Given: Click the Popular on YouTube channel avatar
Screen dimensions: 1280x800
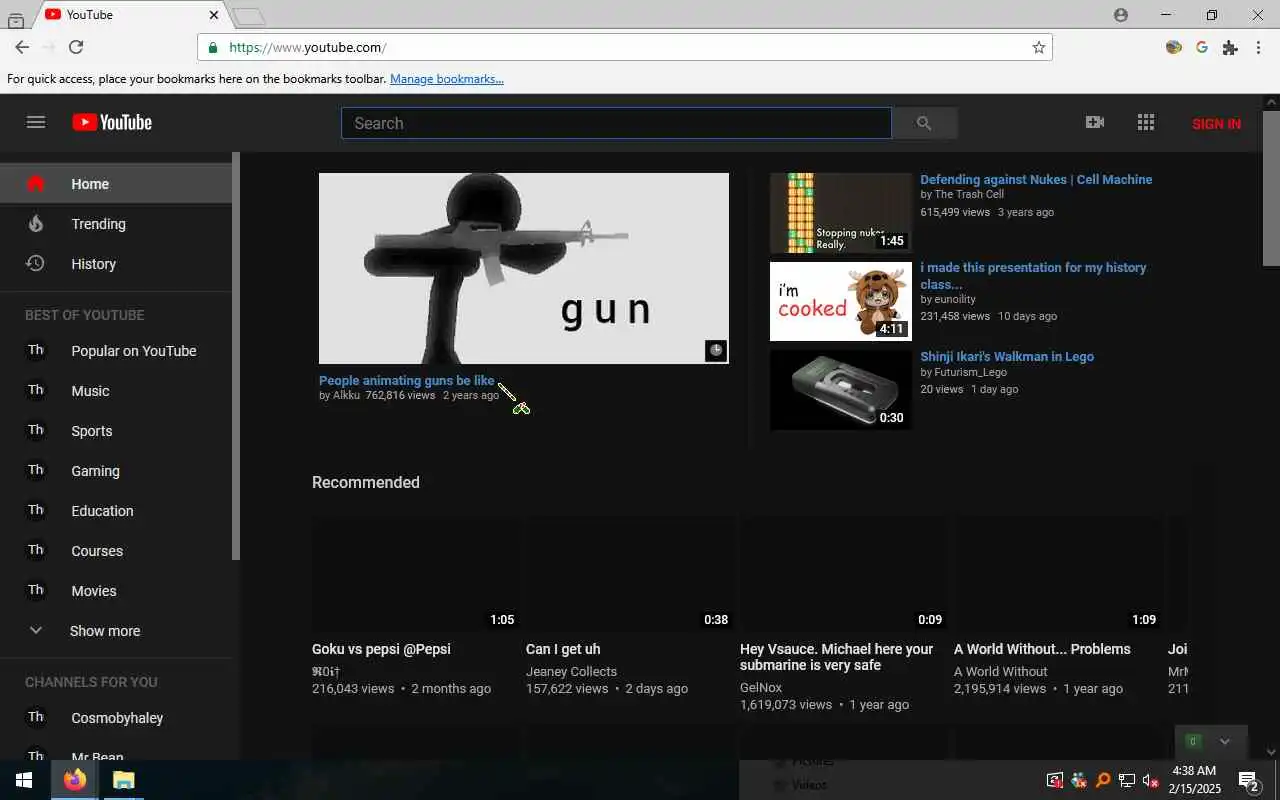Looking at the screenshot, I should [x=36, y=350].
